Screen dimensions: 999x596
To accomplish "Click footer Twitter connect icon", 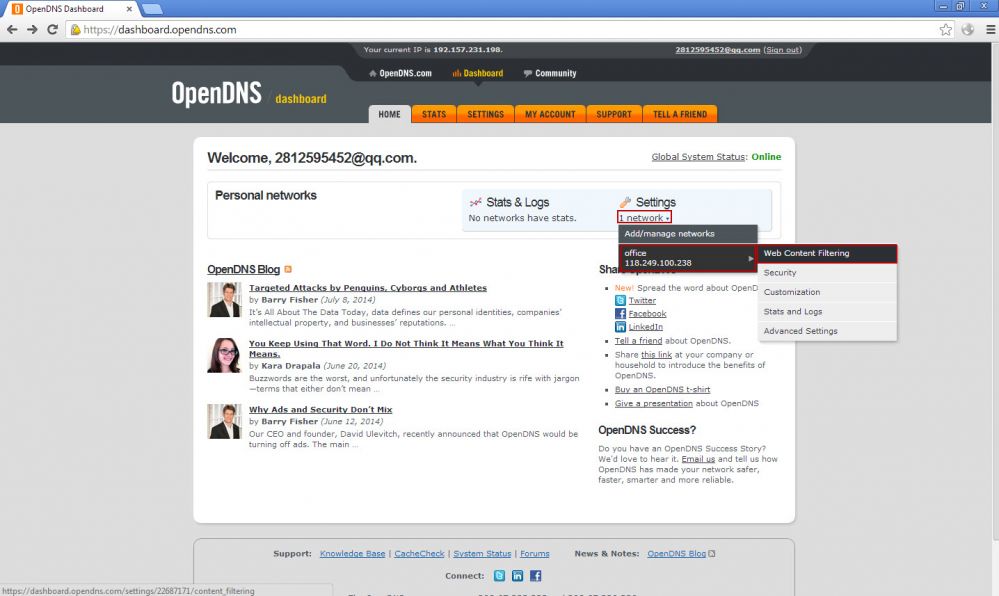I will (x=500, y=576).
